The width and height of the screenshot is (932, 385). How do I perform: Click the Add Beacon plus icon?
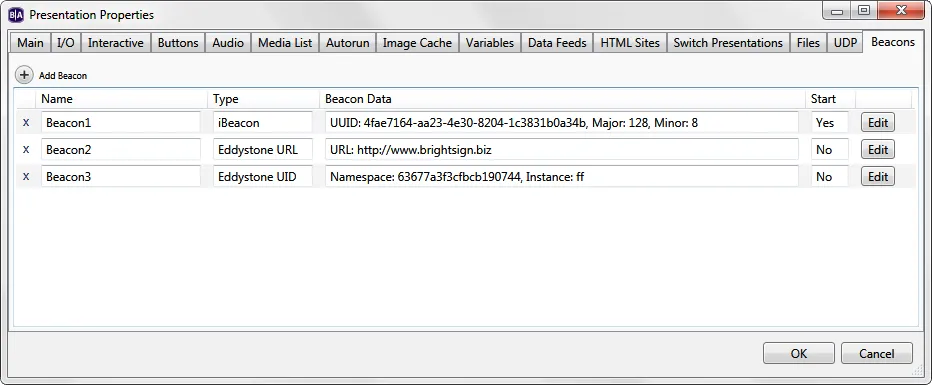(24, 75)
